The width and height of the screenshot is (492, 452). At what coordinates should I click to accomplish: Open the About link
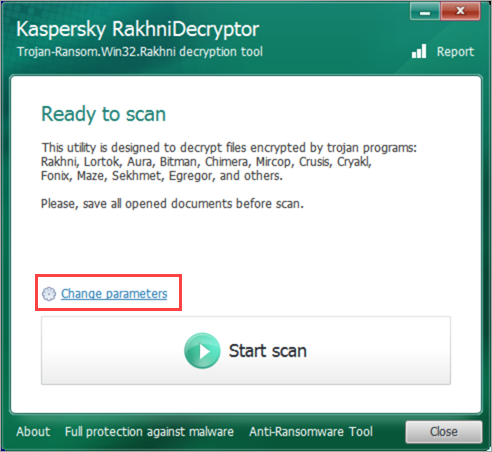pyautogui.click(x=33, y=432)
